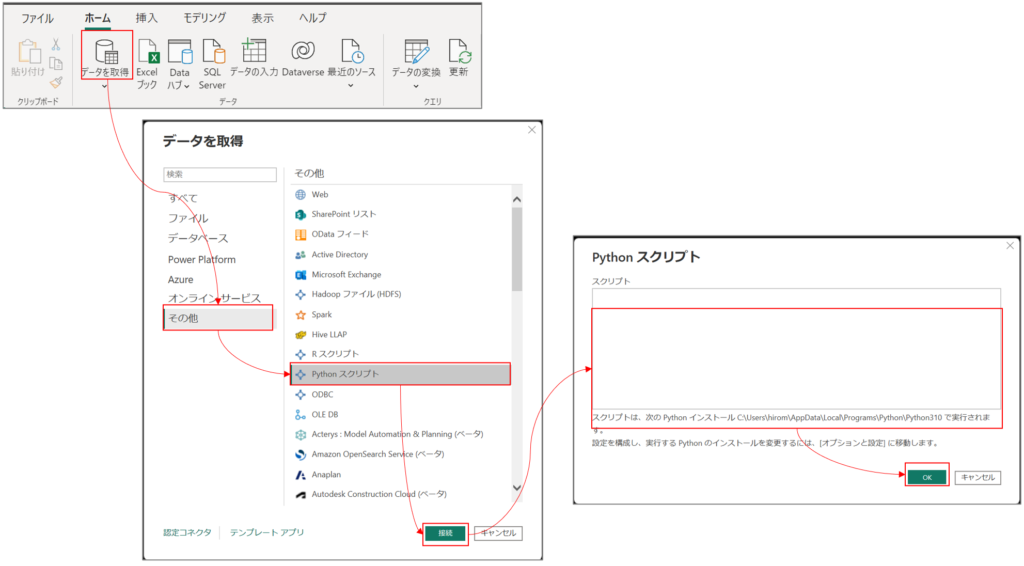Image resolution: width=1024 pixels, height=566 pixels.
Task: Select the Python スクリプト connector
Action: tap(400, 374)
